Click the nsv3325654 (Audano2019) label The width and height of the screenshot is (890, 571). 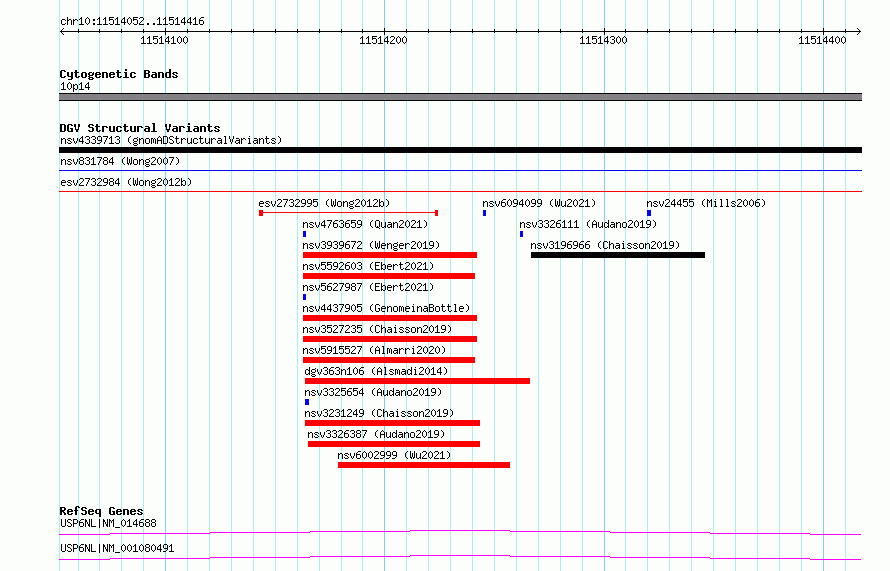click(373, 392)
